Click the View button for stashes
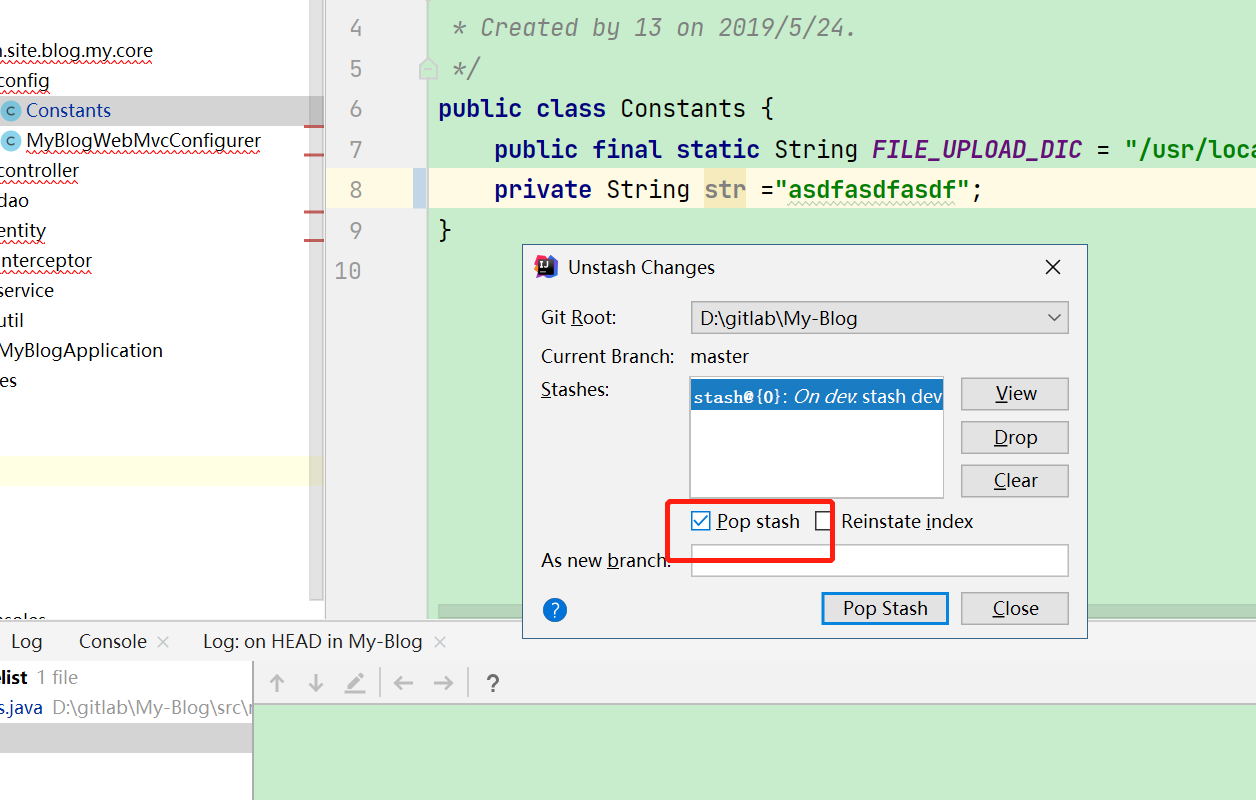This screenshot has width=1256, height=800. click(x=1014, y=394)
